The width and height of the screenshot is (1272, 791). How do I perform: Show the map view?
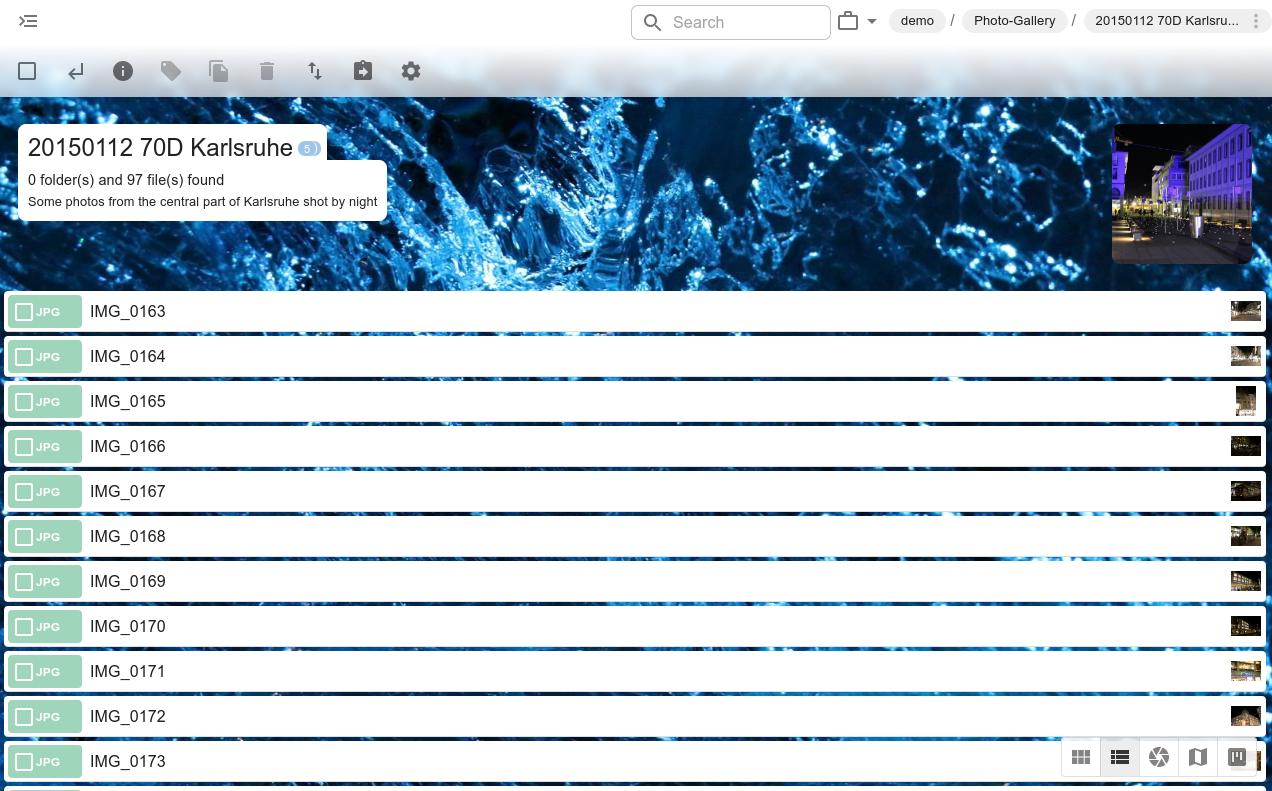1198,757
